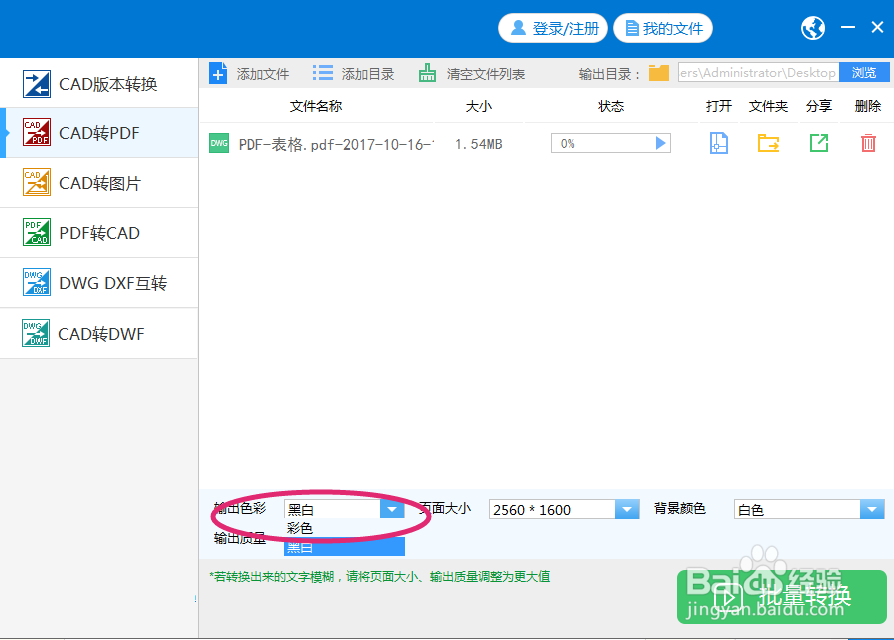Click the output directory path field
The image size is (894, 640).
[x=757, y=72]
